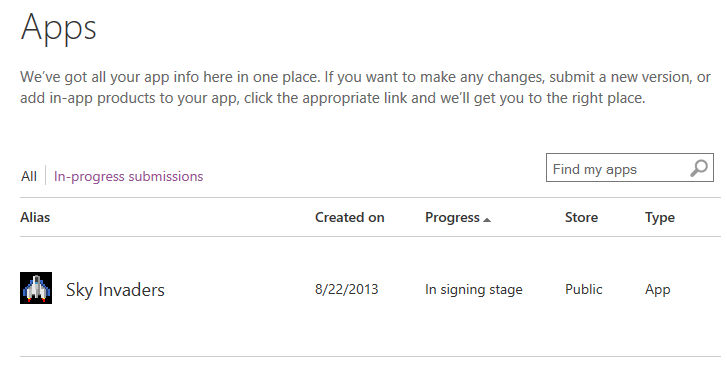Select the 8/22/2013 created date cell
727x368 pixels.
pyautogui.click(x=347, y=289)
